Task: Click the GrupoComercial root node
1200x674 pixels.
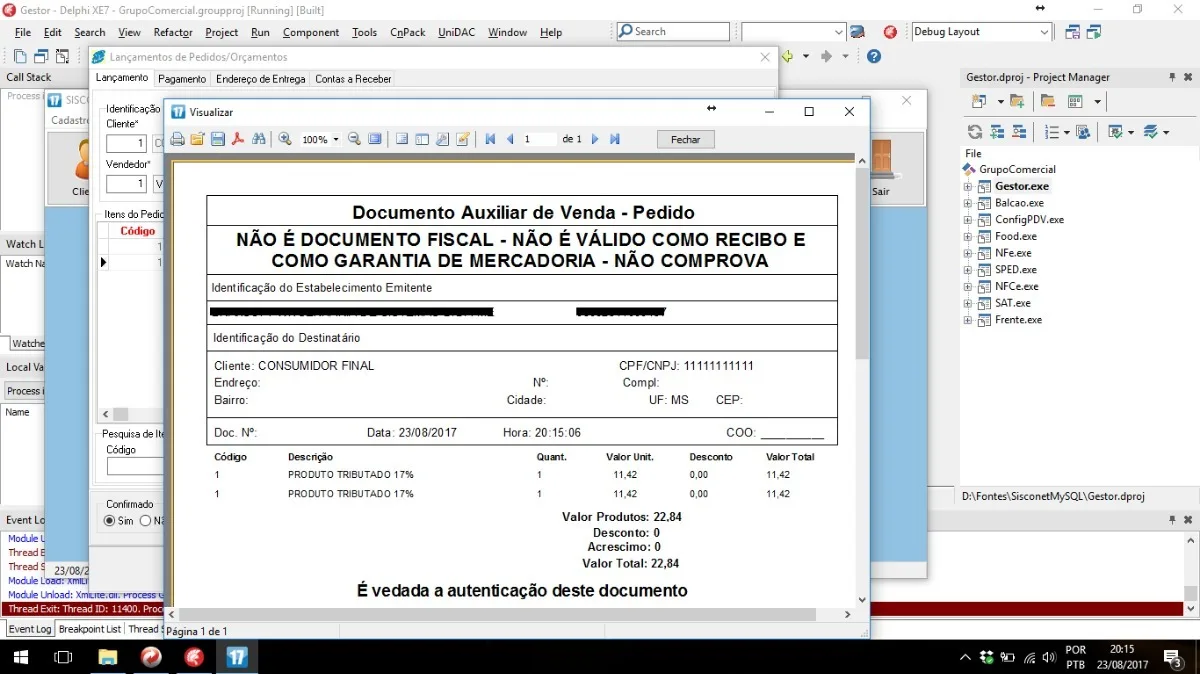Action: tap(1017, 170)
